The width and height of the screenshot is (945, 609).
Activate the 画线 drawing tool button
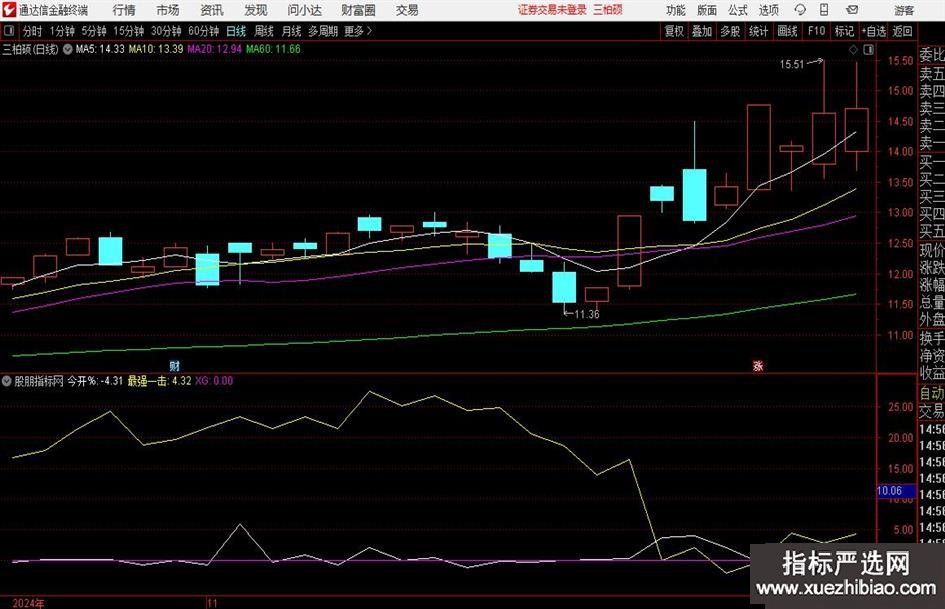[x=787, y=31]
